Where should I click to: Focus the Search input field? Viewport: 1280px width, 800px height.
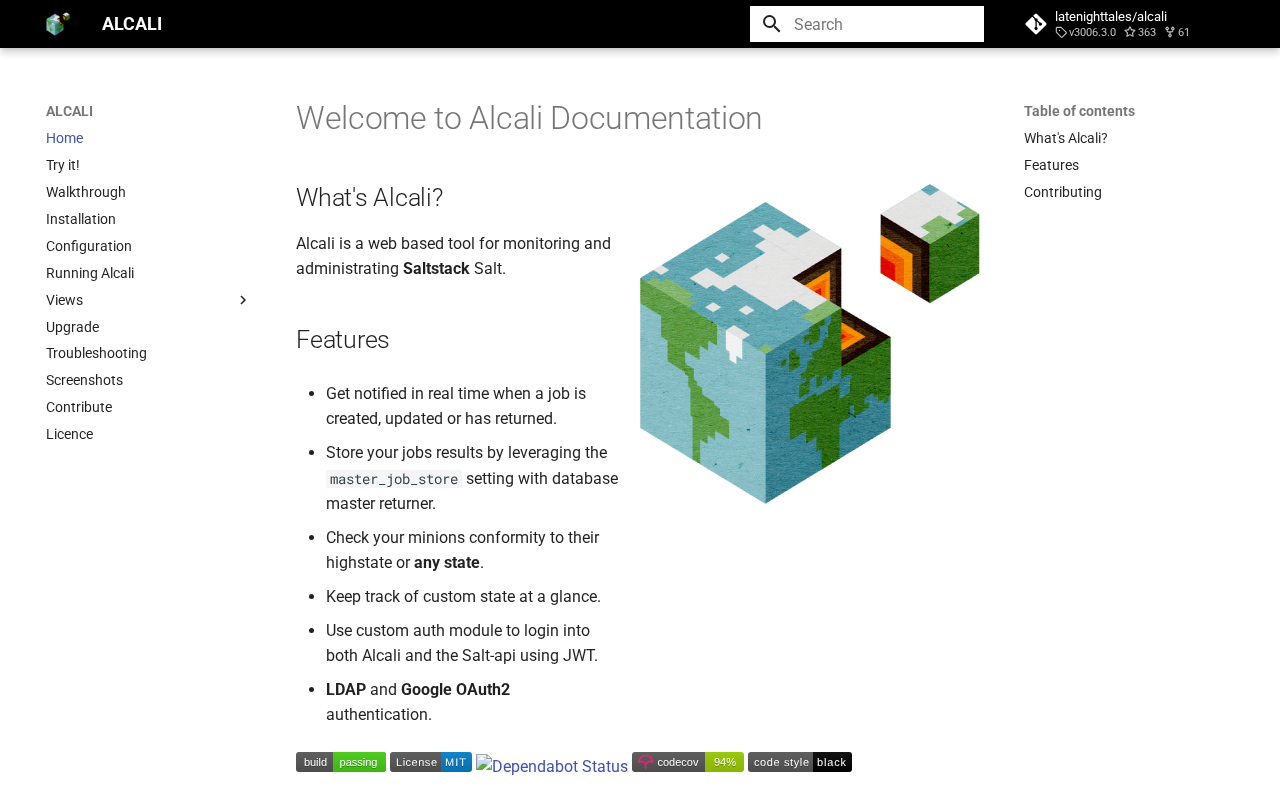[x=867, y=24]
